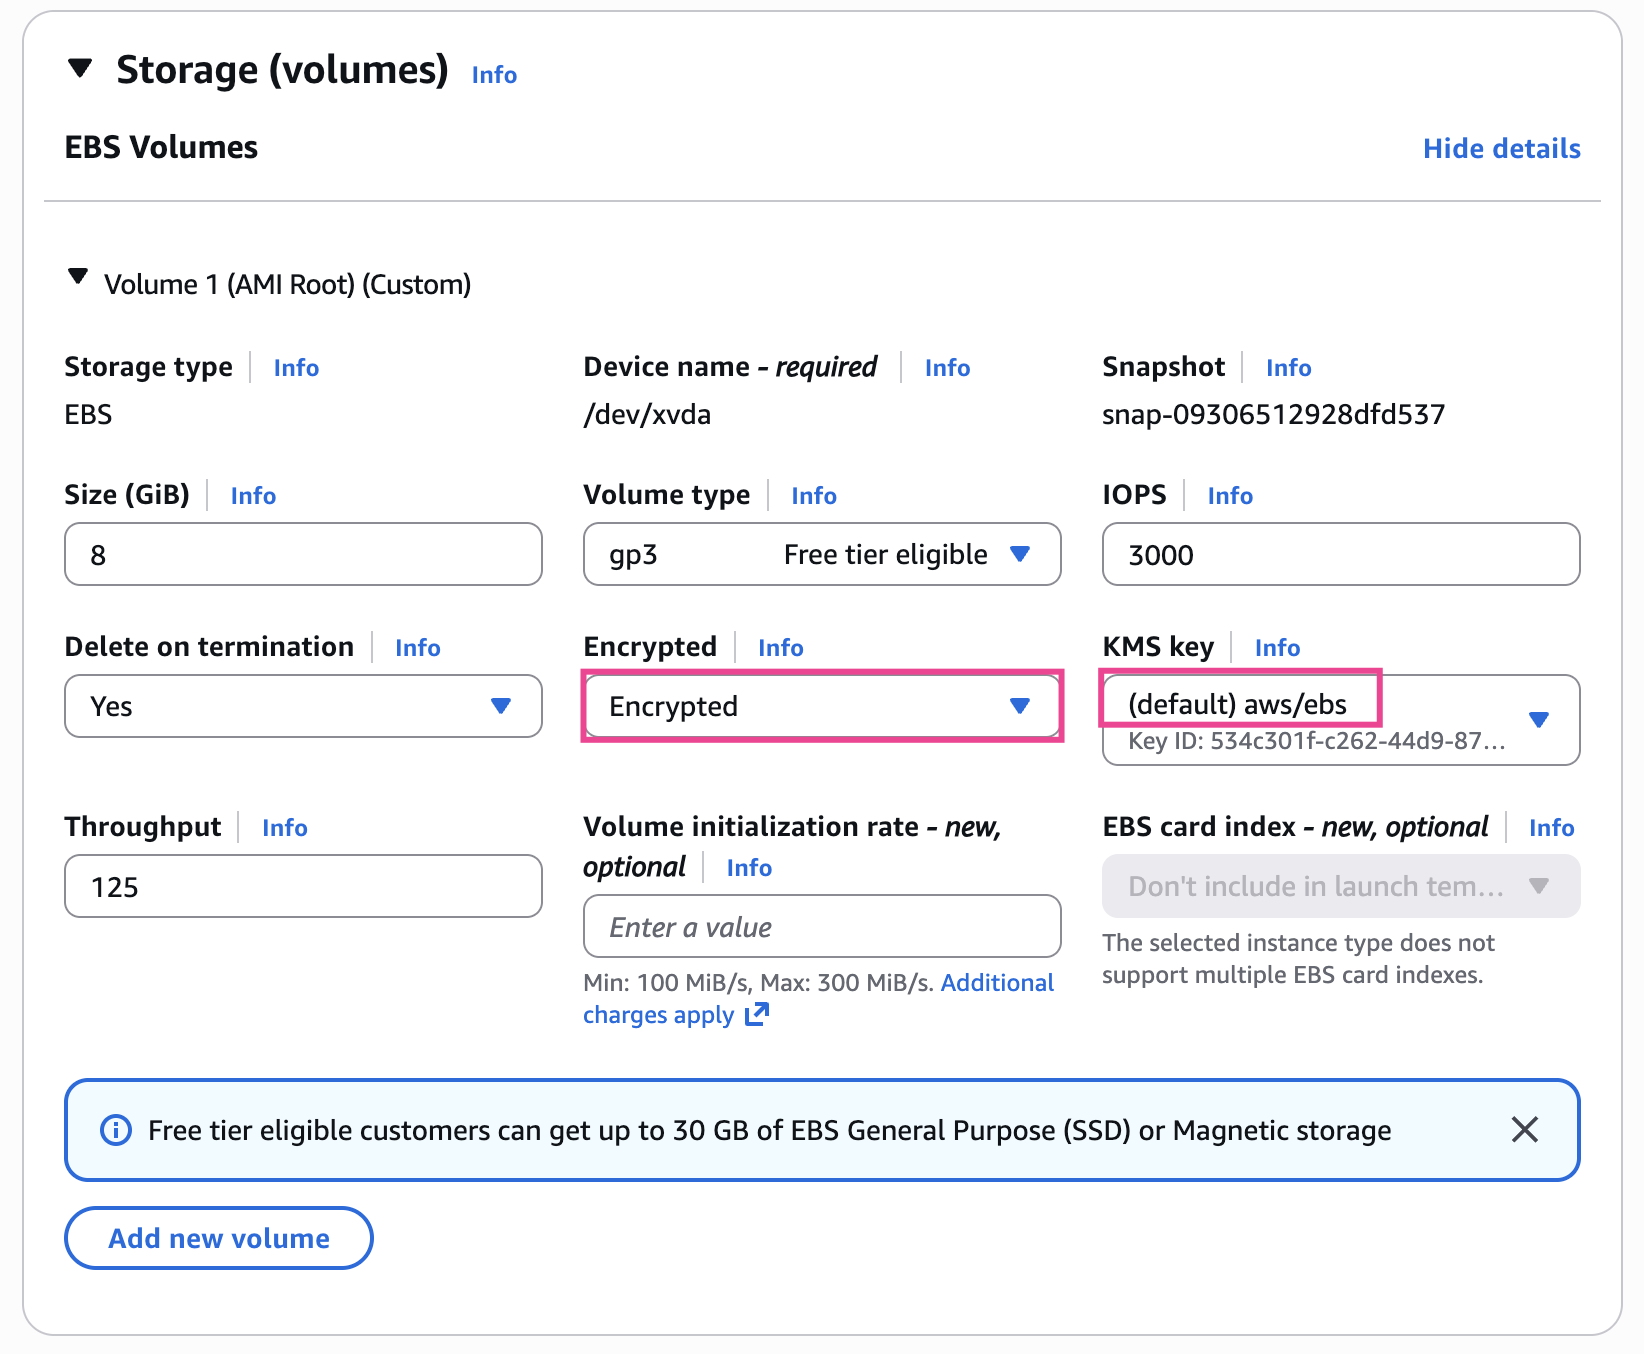Click Add new volume button
Screen dimensions: 1644x1354
219,1238
